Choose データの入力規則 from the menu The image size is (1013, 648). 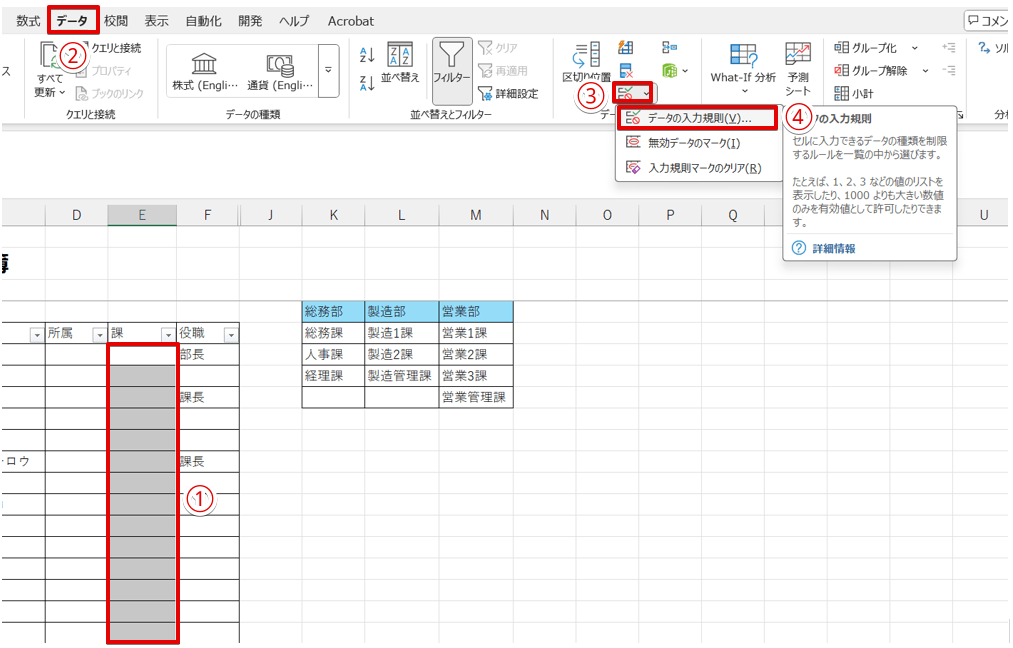[698, 118]
